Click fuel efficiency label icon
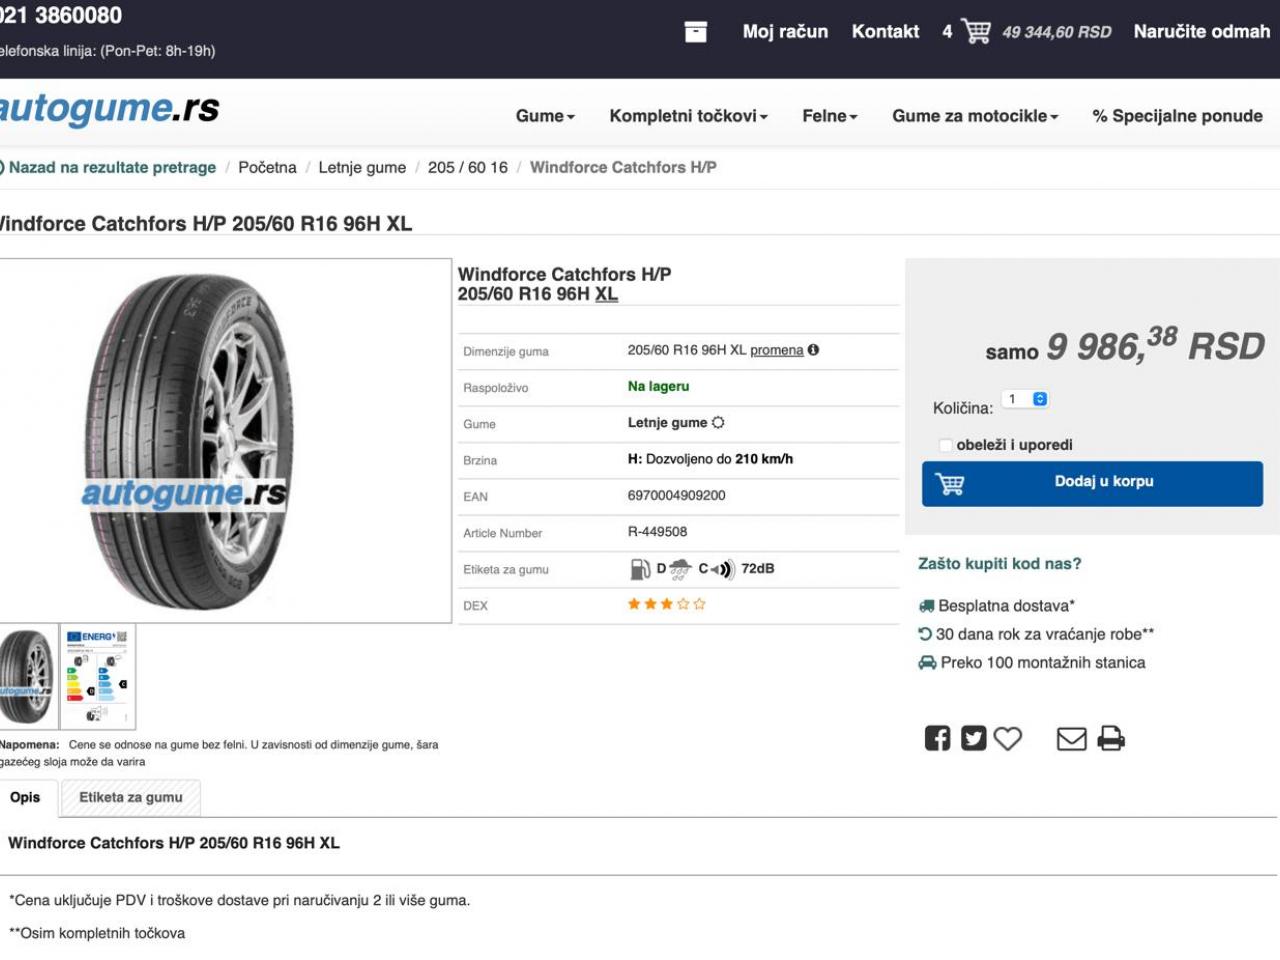The height and width of the screenshot is (960, 1280). point(640,569)
